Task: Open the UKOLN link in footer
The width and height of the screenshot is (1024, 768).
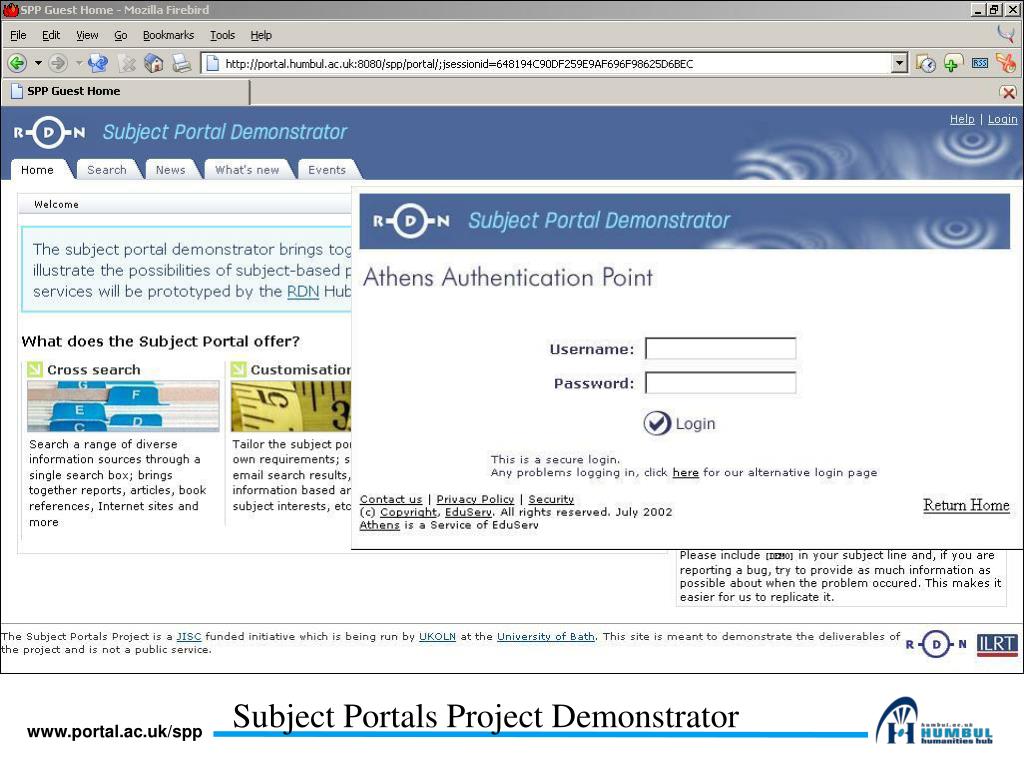Action: click(x=437, y=636)
